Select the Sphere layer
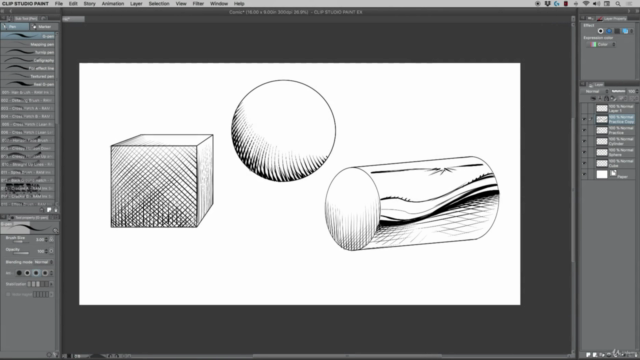This screenshot has height=360, width=640. (x=615, y=152)
